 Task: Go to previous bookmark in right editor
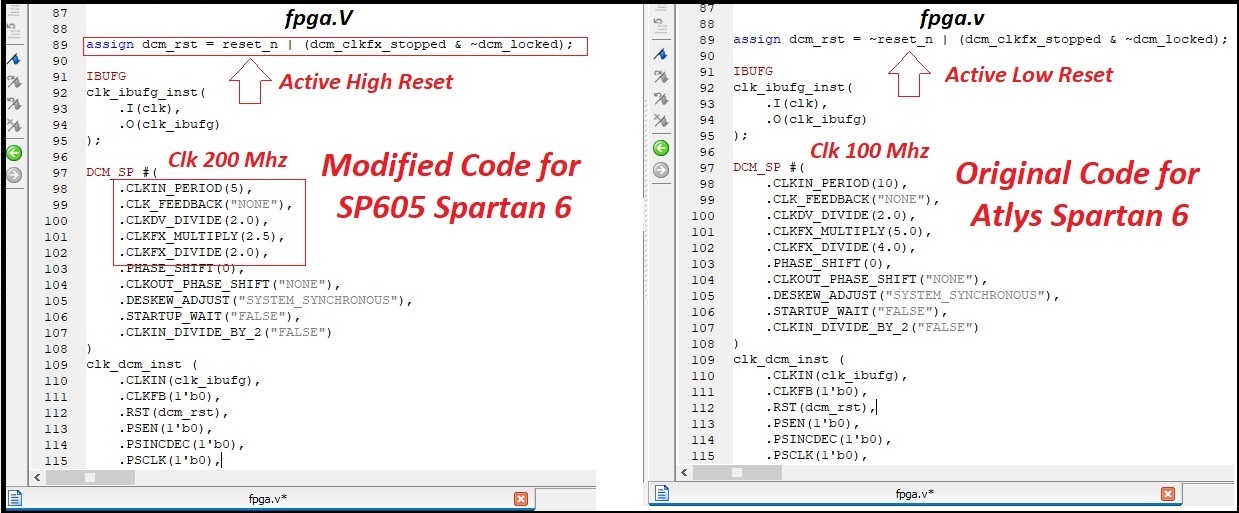point(661,99)
